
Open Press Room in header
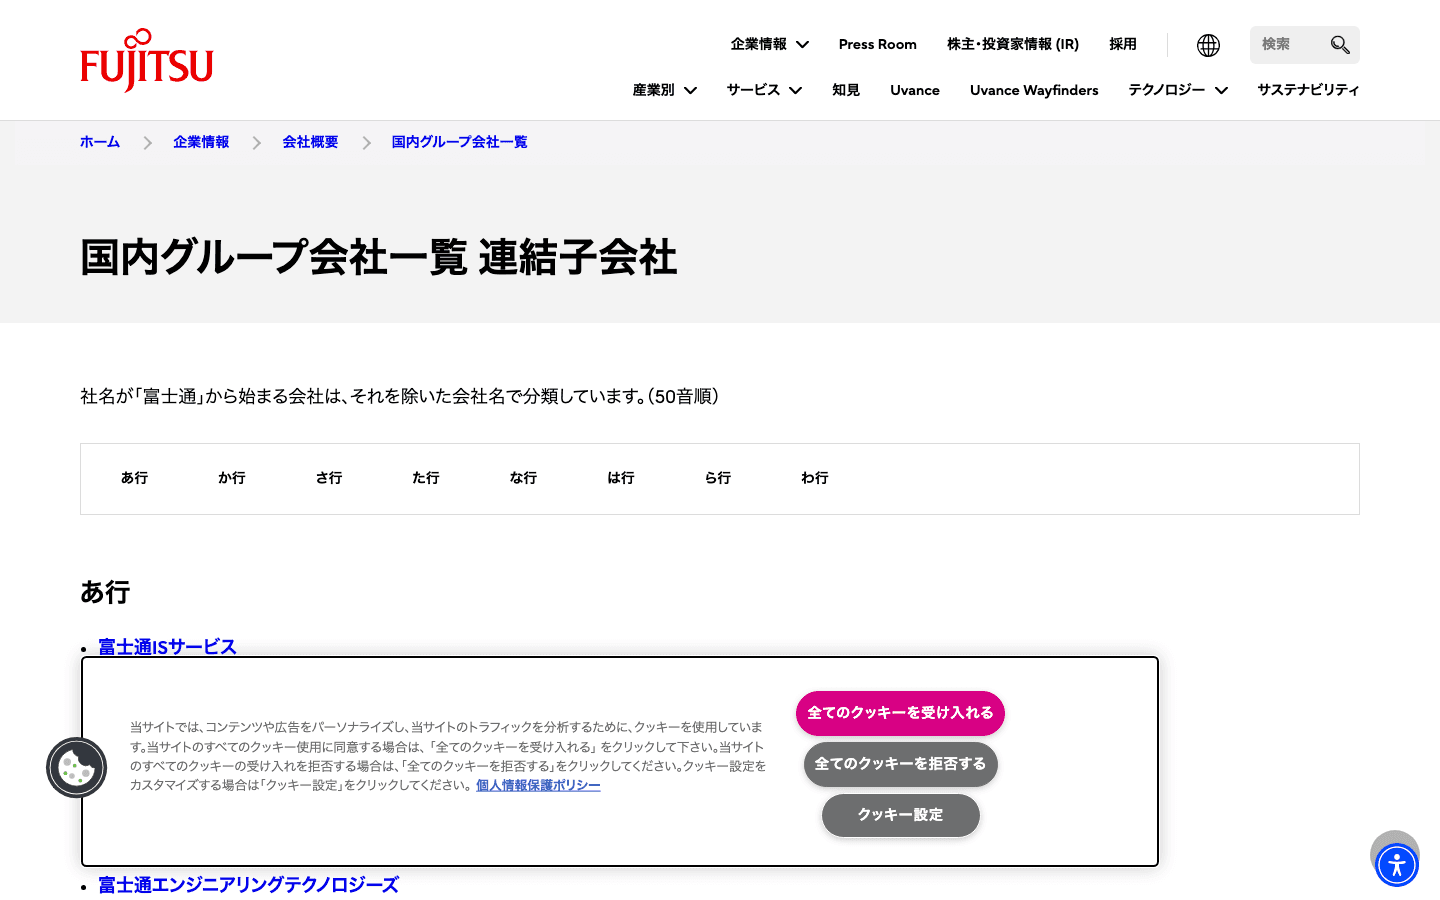(877, 44)
